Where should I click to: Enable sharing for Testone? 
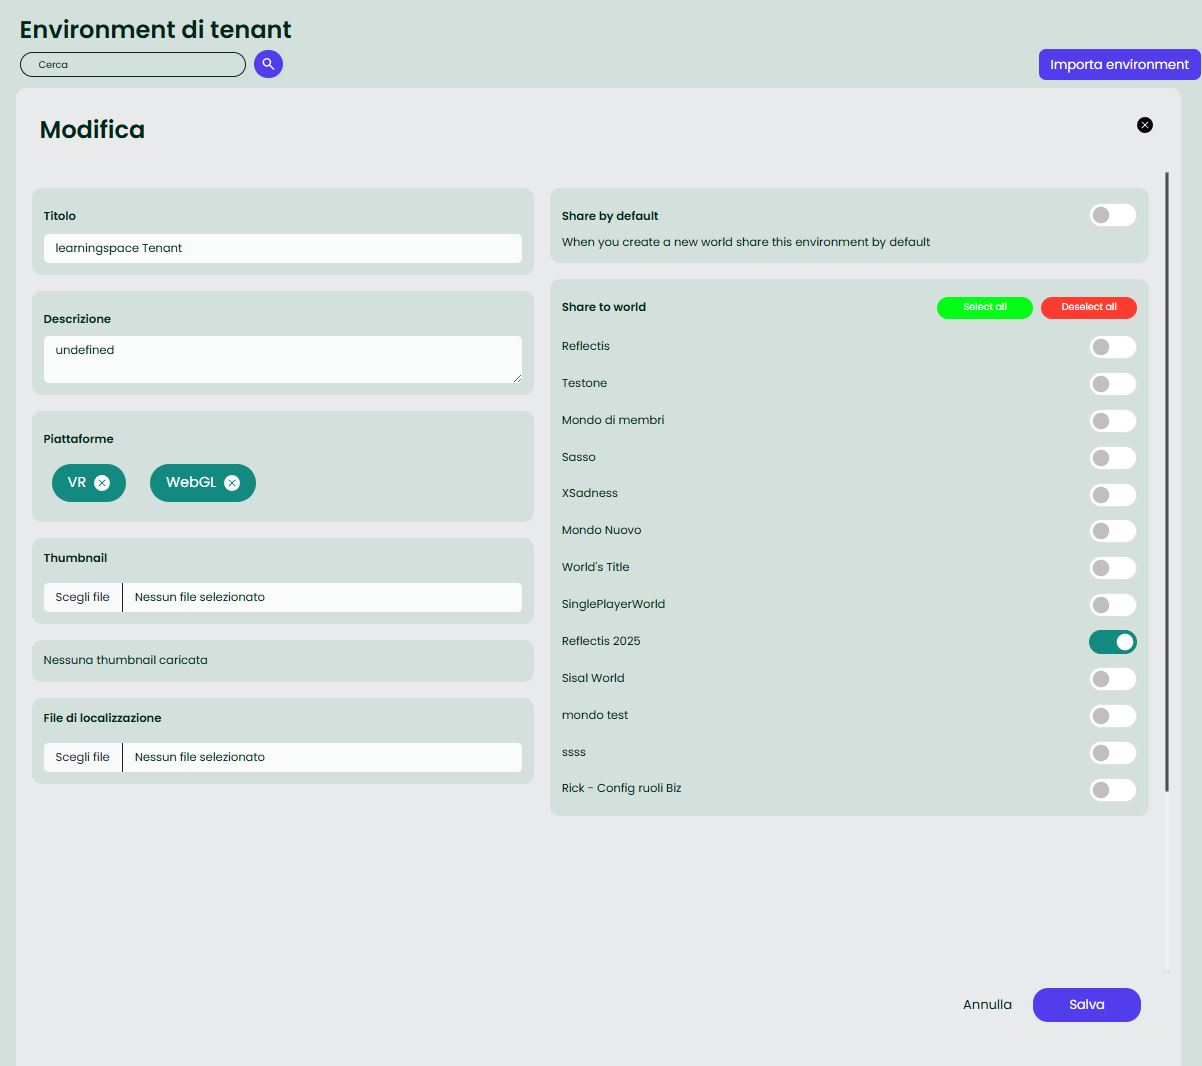click(x=1112, y=384)
